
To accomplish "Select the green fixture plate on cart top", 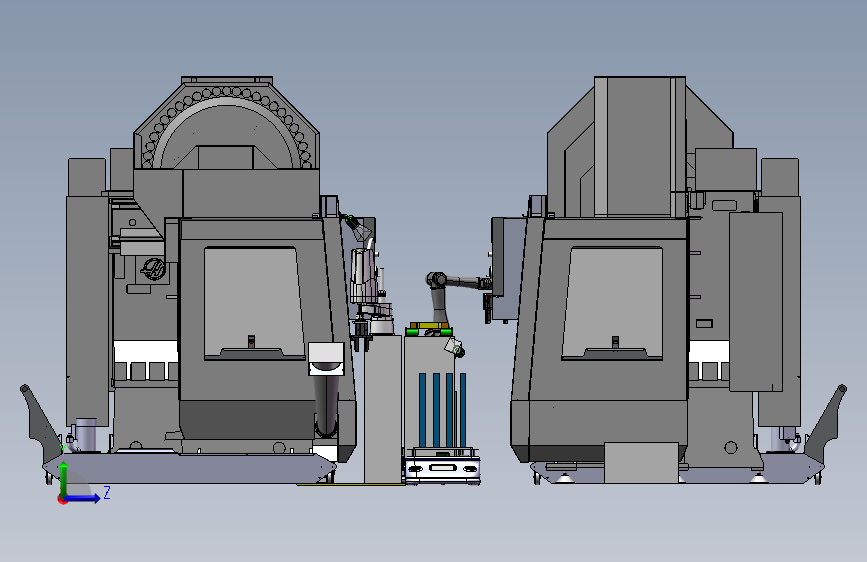I will tap(429, 331).
